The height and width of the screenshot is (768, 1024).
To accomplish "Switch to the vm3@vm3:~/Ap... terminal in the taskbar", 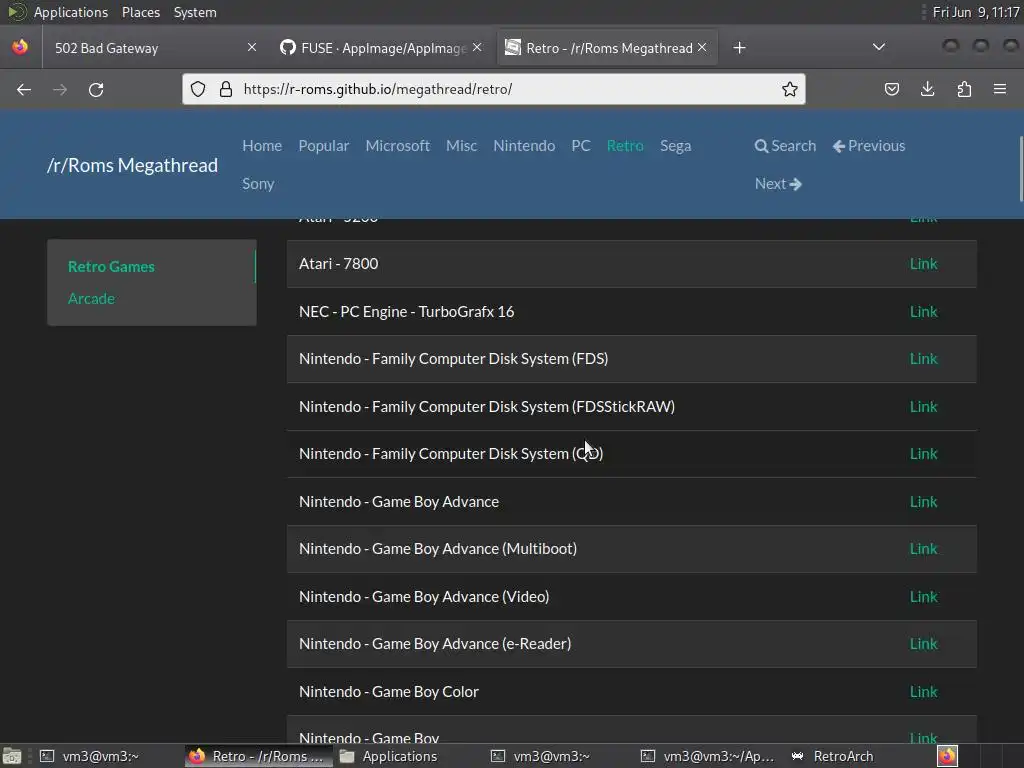I will tap(709, 756).
